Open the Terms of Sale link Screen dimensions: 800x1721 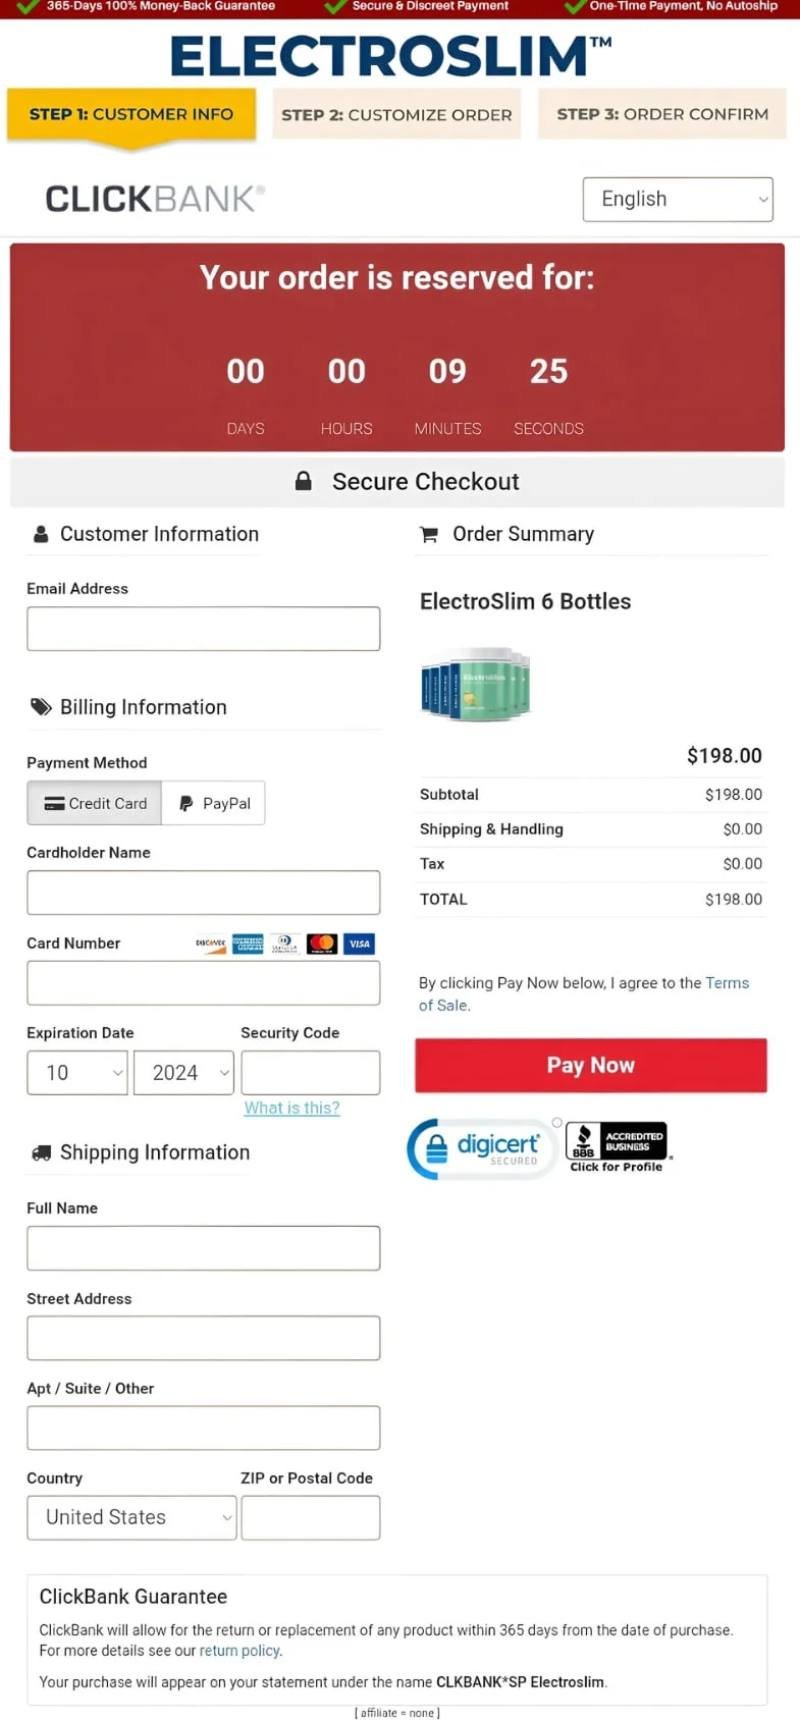(x=727, y=983)
